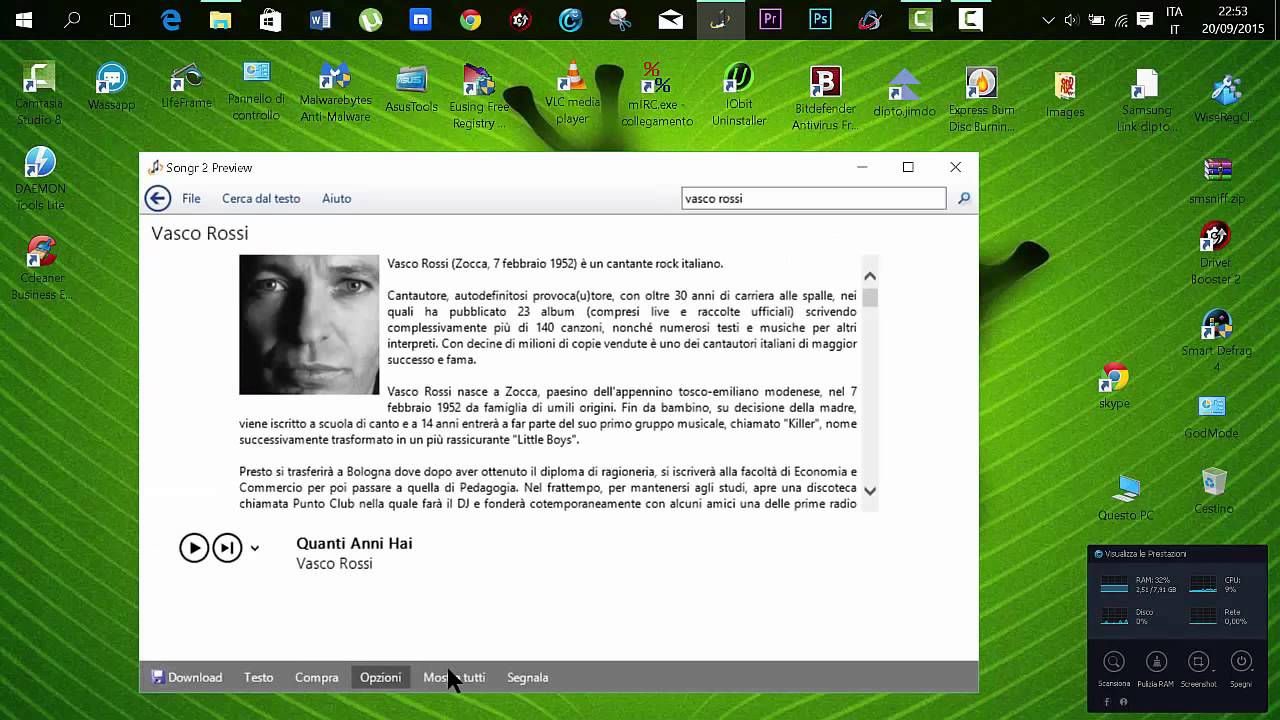This screenshot has width=1280, height=720.
Task: Open the taskbar clock showing 22:53
Action: point(1233,20)
